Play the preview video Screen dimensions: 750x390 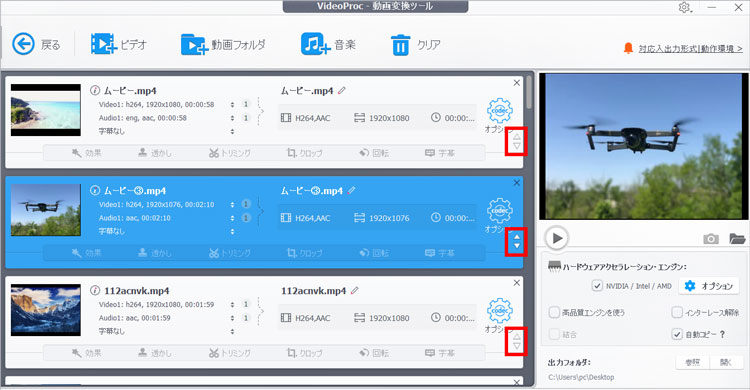click(557, 238)
